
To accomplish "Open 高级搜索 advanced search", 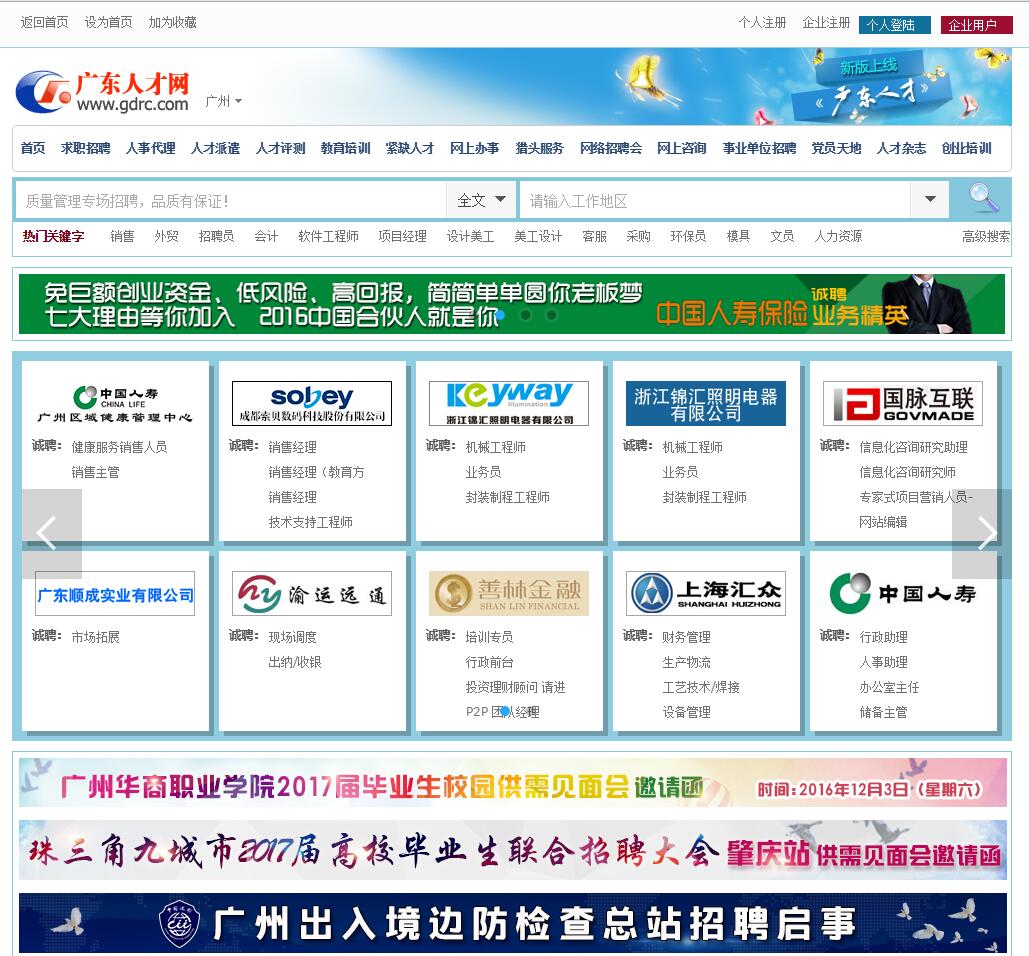I will point(986,236).
